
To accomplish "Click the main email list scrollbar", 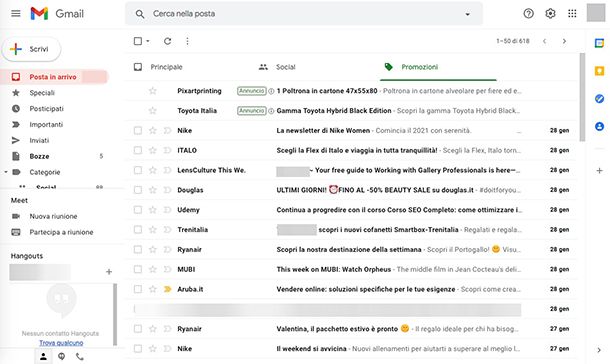I will (x=582, y=97).
